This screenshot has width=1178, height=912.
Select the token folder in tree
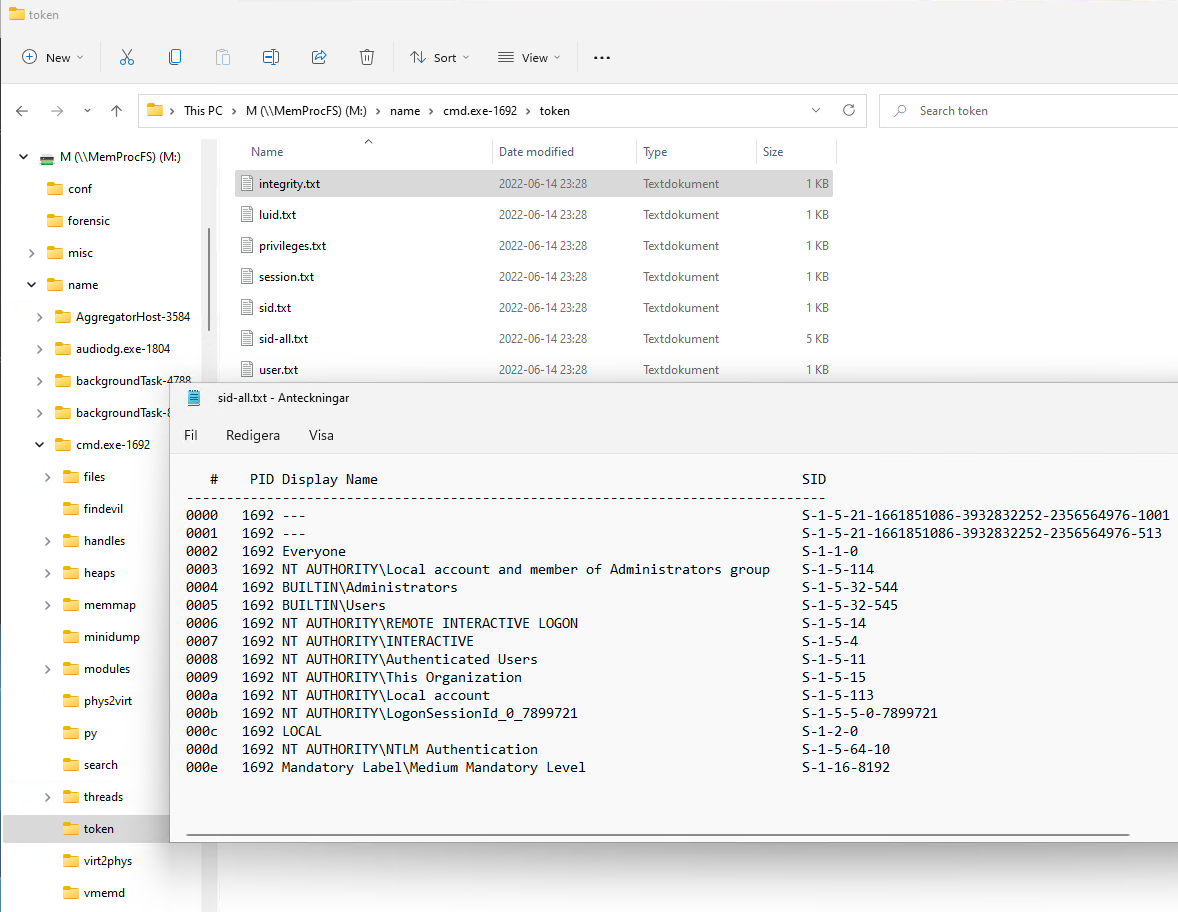(98, 829)
